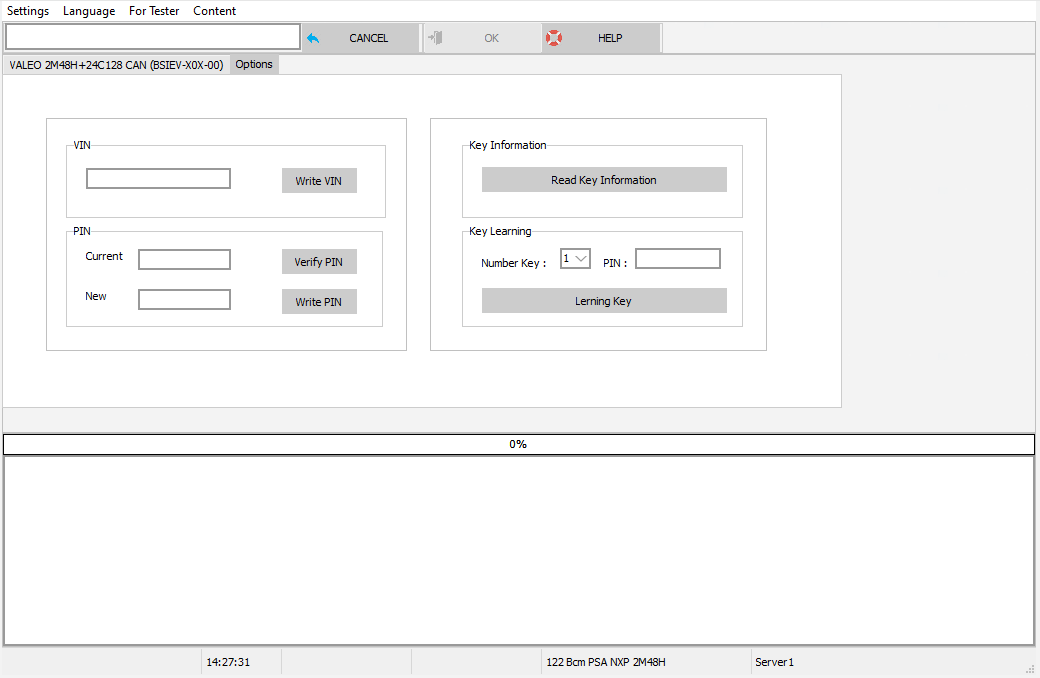Click the 0% progress bar
Viewport: 1040px width, 678px height.
click(519, 443)
